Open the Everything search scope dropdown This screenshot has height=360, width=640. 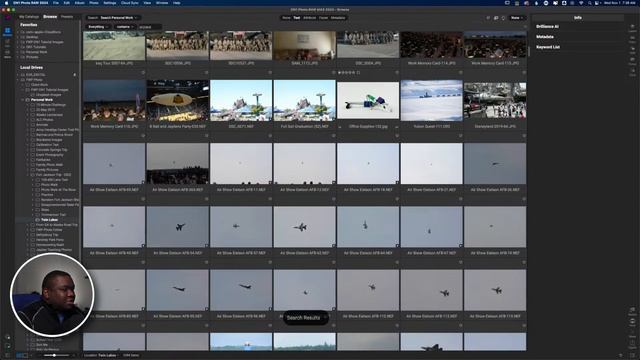pos(98,27)
